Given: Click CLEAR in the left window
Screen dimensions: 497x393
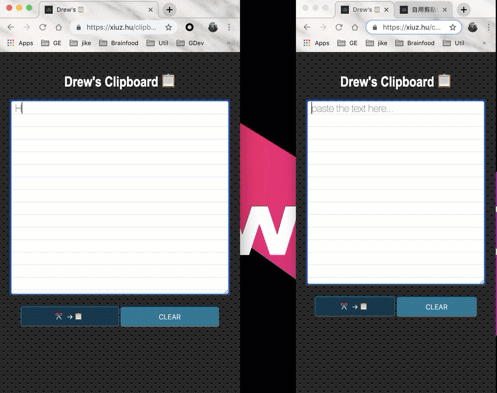Looking at the screenshot, I should tap(170, 317).
